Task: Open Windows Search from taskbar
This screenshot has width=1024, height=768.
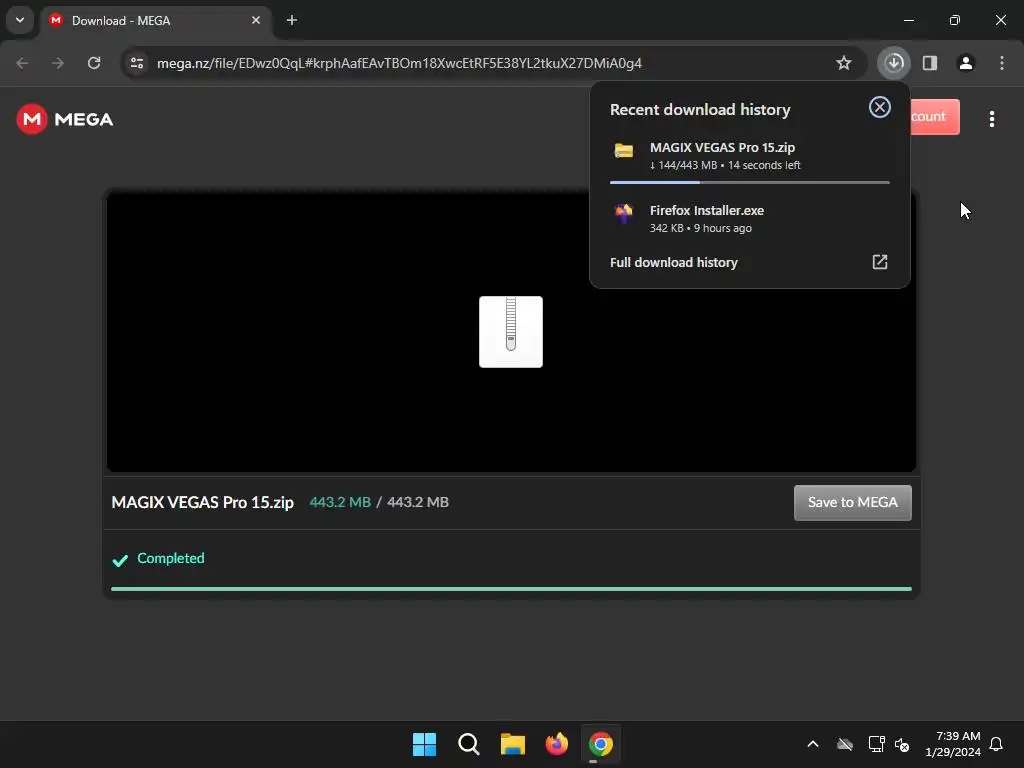Action: (468, 744)
